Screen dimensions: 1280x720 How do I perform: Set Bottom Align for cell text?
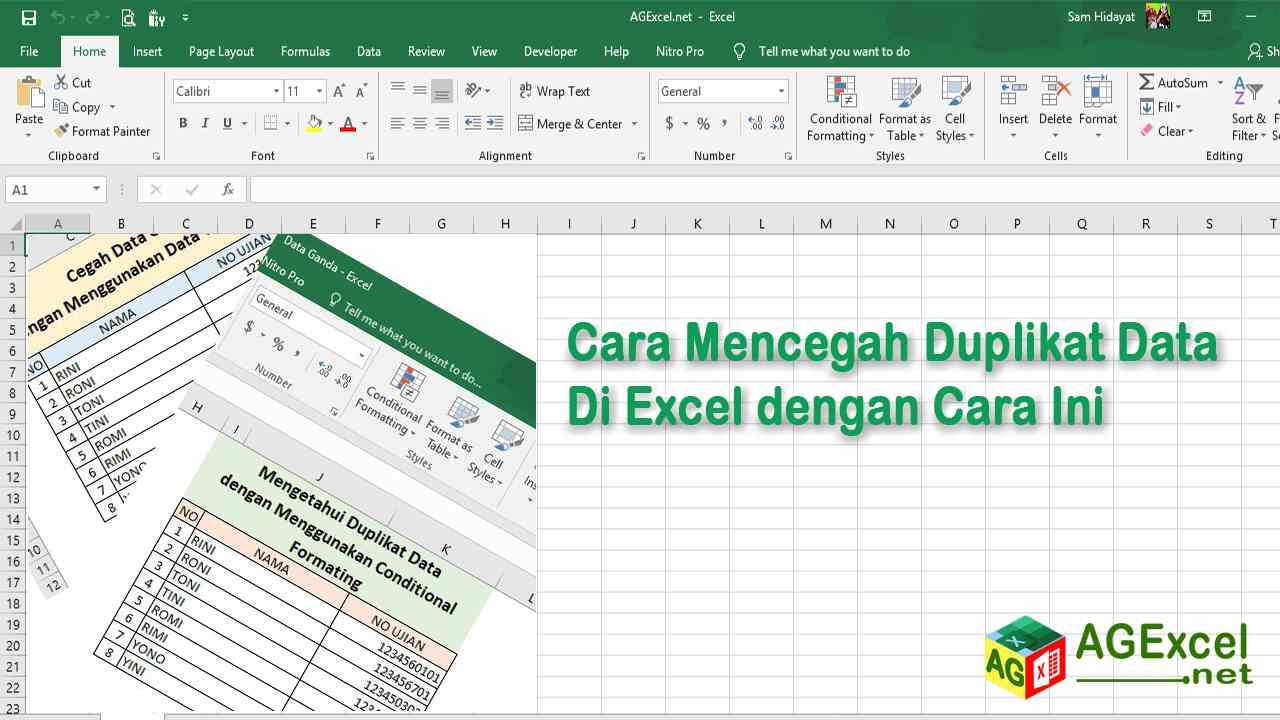pyautogui.click(x=442, y=91)
